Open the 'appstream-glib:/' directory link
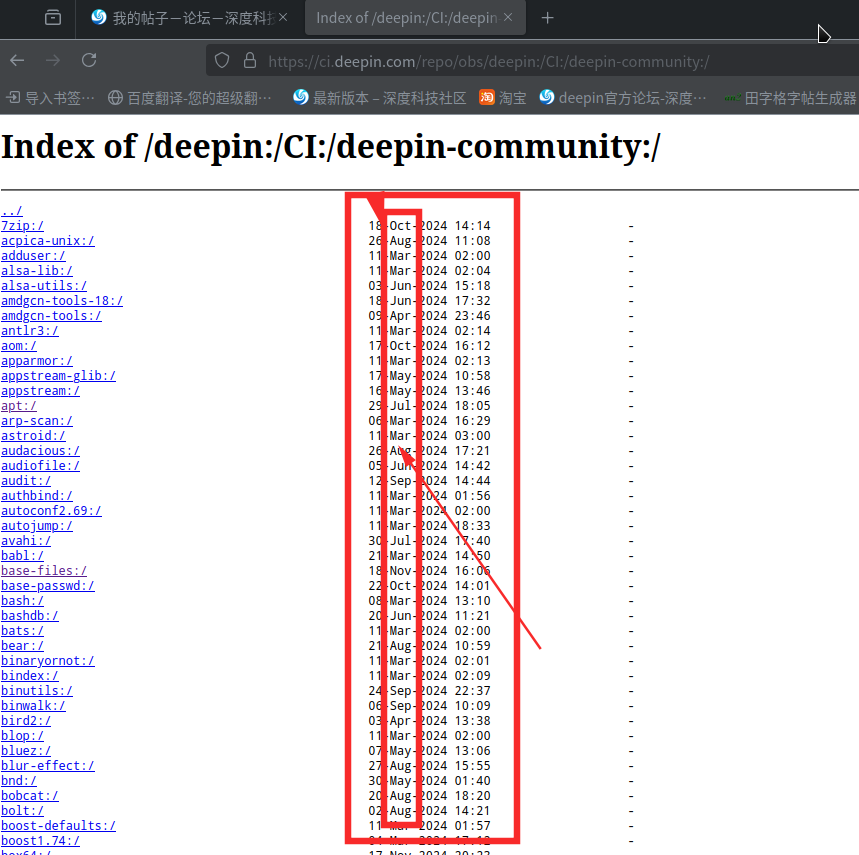Screen dimensions: 859x855 (59, 376)
